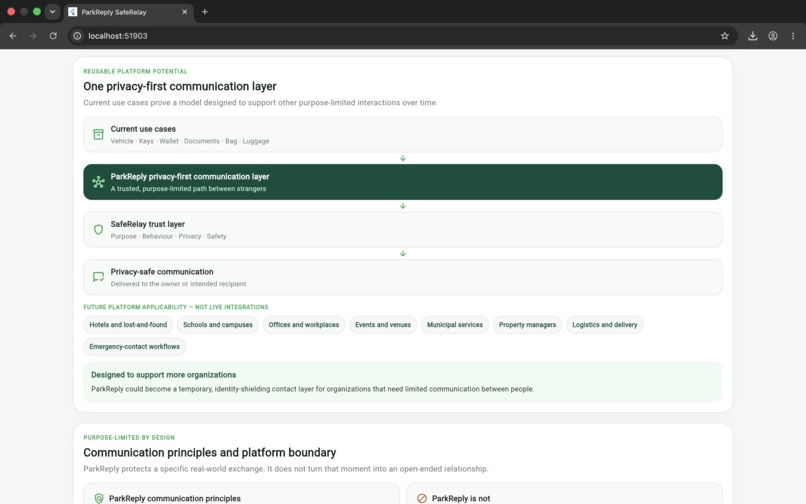This screenshot has height=504, width=806.
Task: Select the Current use cases card
Action: tap(402, 134)
